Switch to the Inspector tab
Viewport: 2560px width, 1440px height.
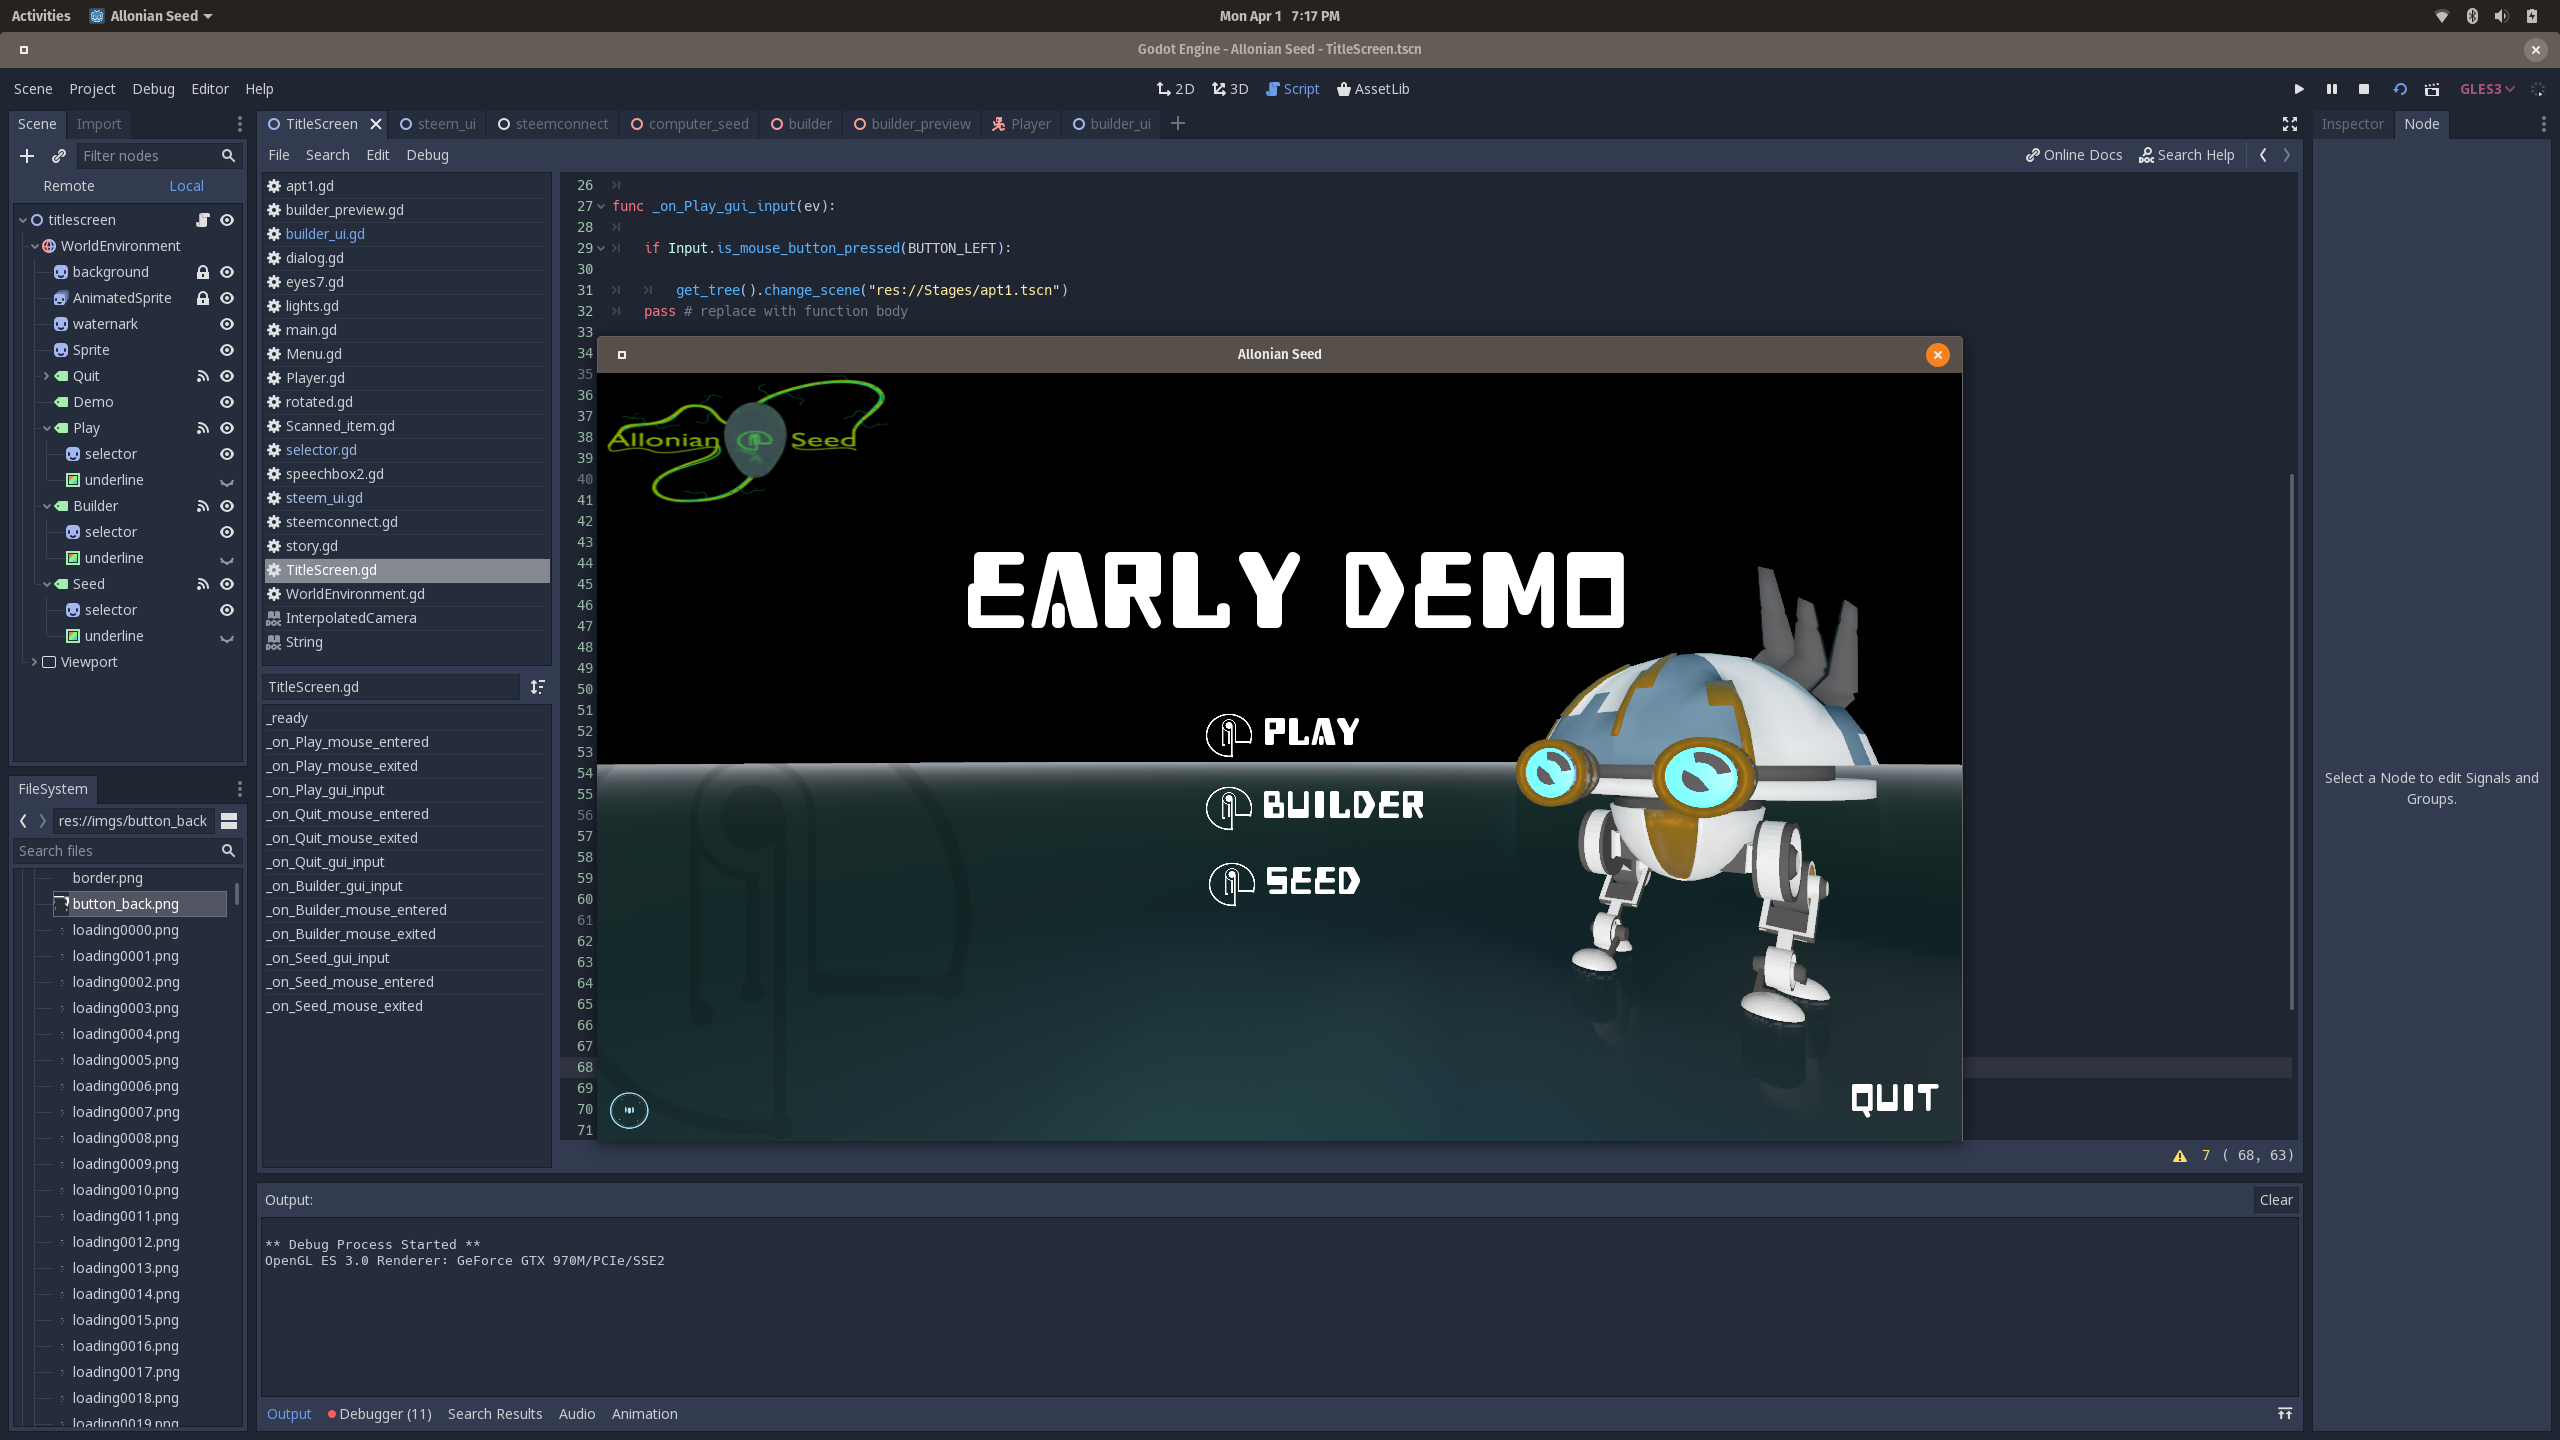point(2352,124)
